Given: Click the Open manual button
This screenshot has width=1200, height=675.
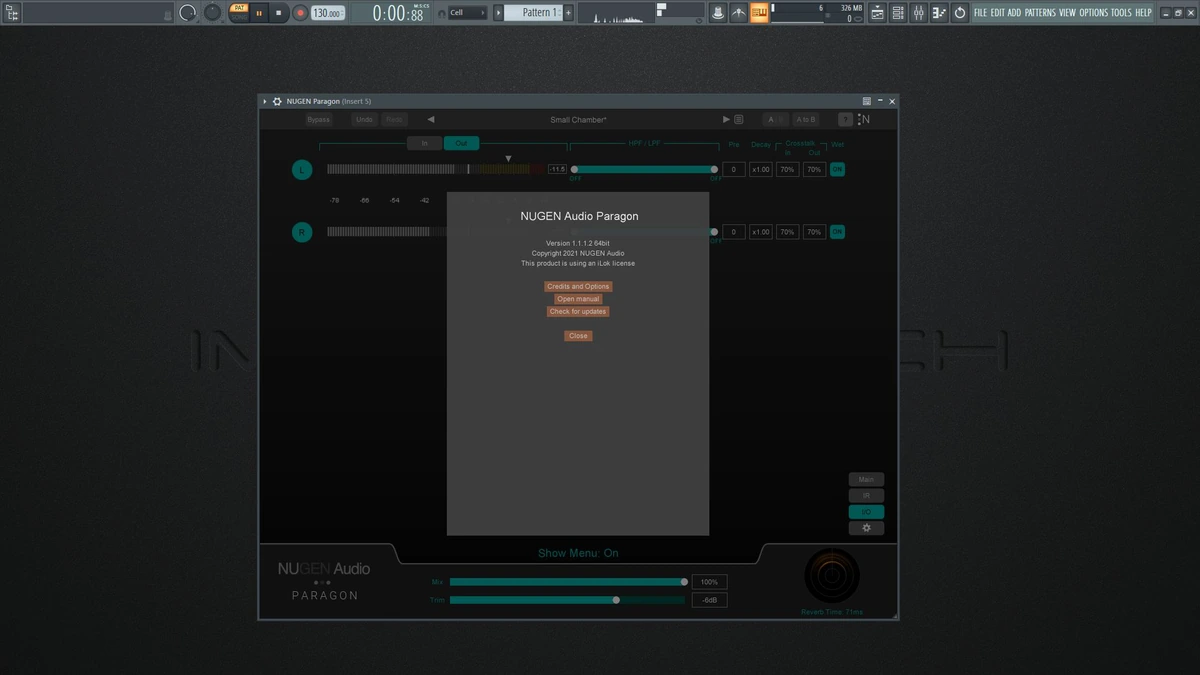Looking at the screenshot, I should (x=578, y=299).
